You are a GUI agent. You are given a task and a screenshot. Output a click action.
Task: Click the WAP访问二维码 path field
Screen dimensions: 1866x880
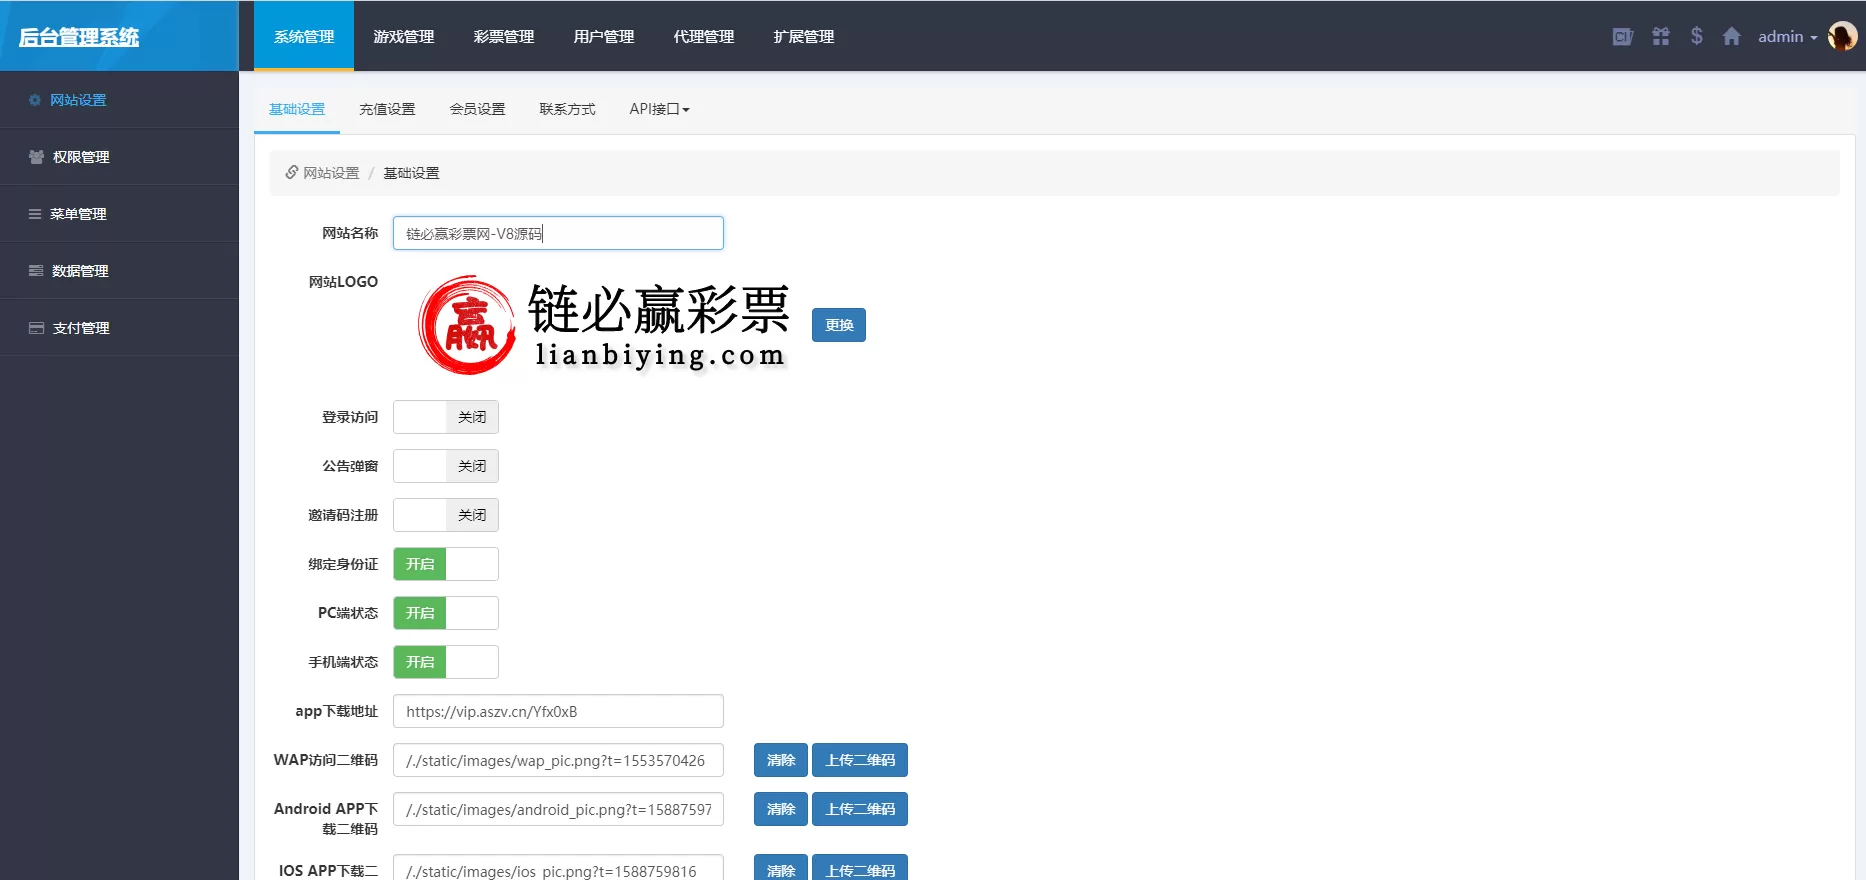[558, 760]
